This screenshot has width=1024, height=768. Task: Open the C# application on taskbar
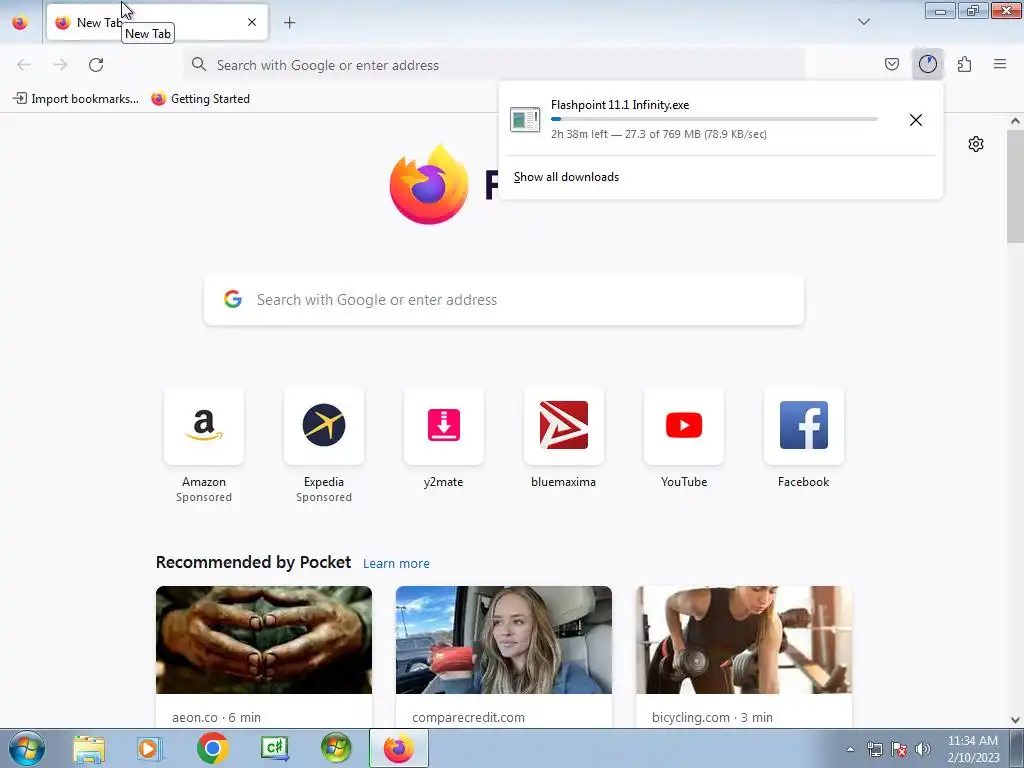pyautogui.click(x=274, y=748)
